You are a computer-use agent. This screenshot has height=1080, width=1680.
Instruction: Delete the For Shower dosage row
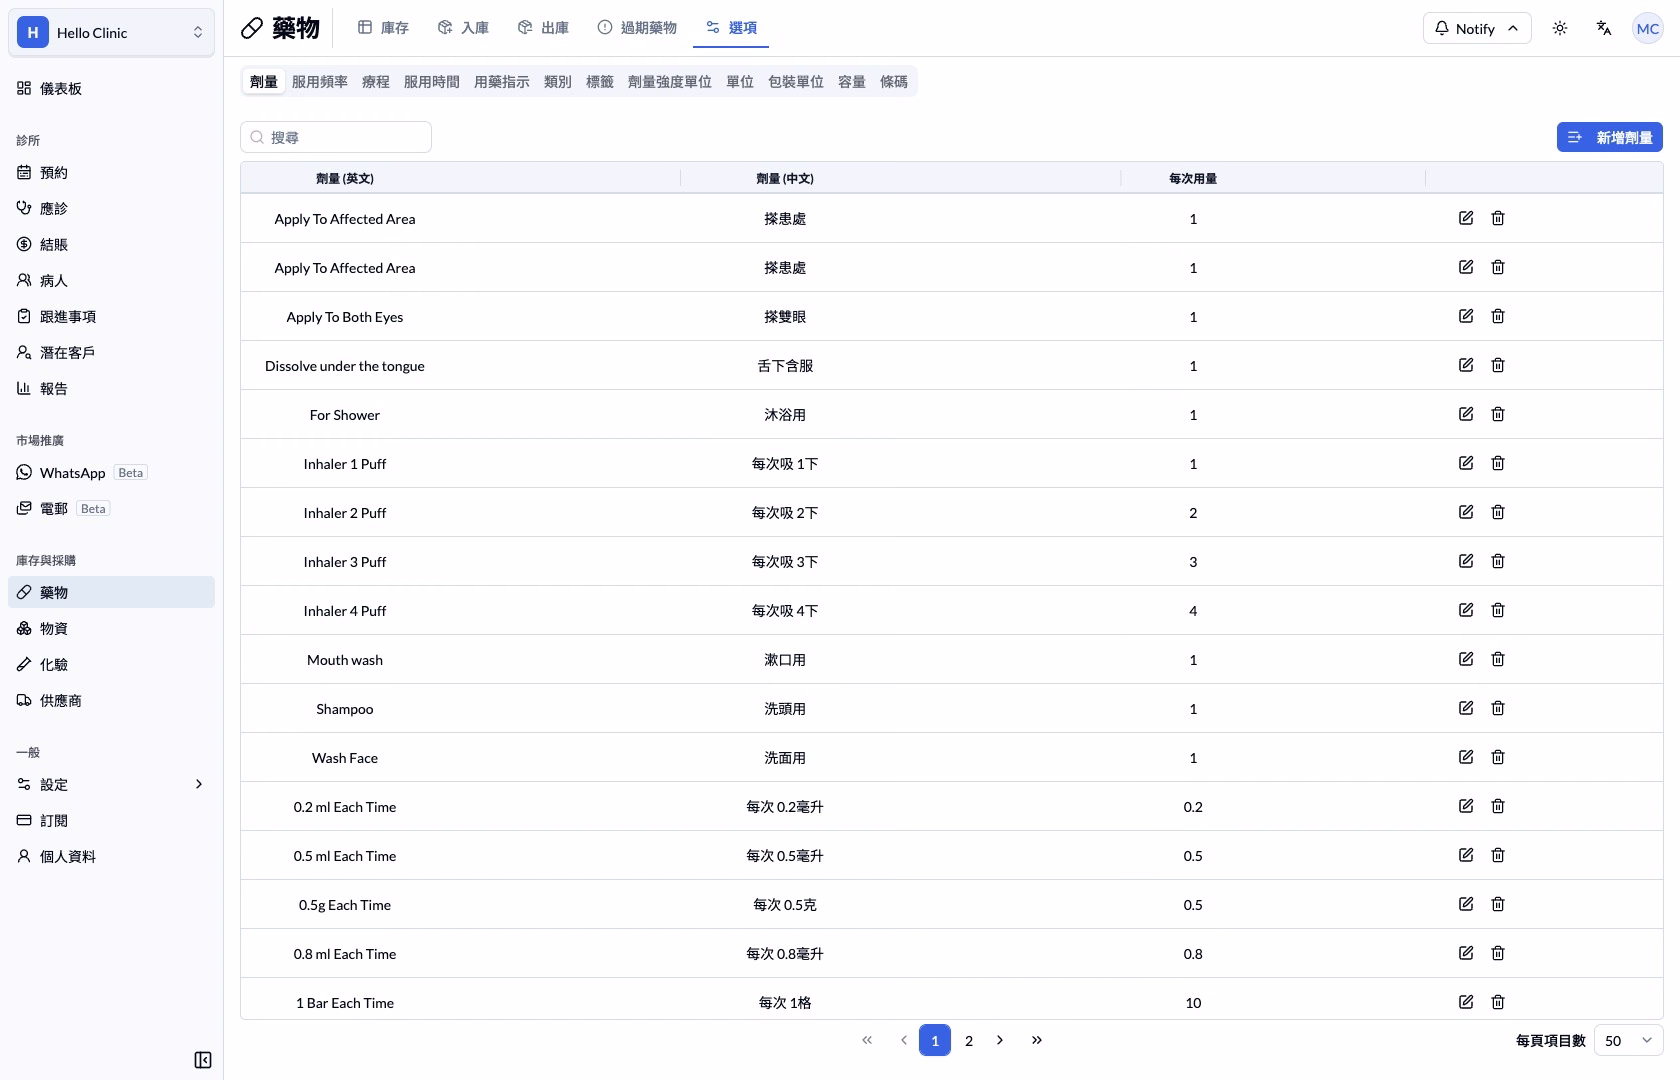coord(1498,414)
